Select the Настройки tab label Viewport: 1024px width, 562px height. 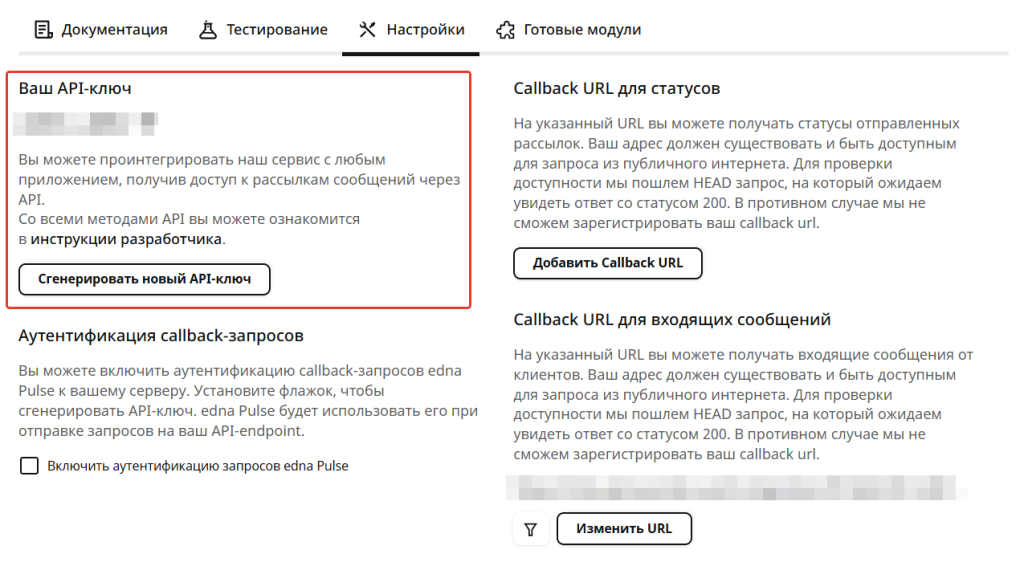[x=425, y=30]
